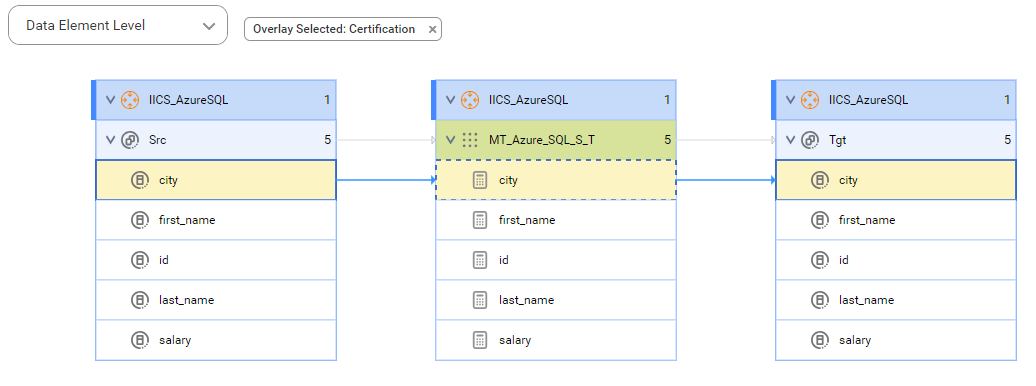Click the column icon for Tgt first_name

[x=820, y=220]
